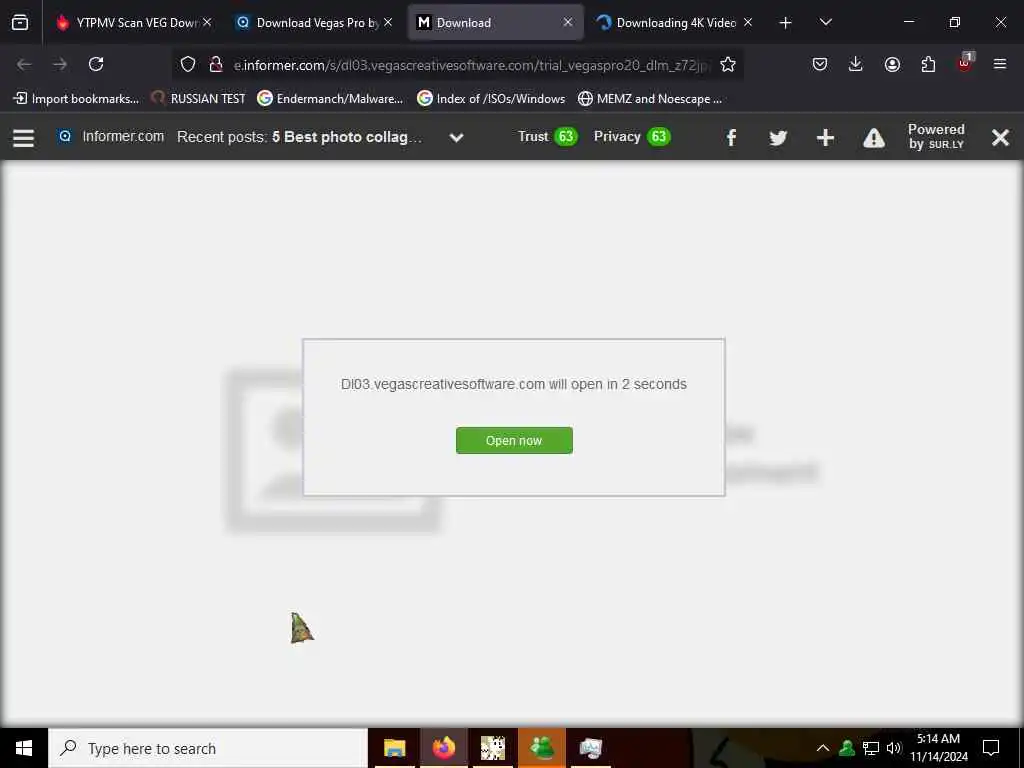1024x768 pixels.
Task: Open RUSSIAN TEST bookmark
Action: point(199,99)
